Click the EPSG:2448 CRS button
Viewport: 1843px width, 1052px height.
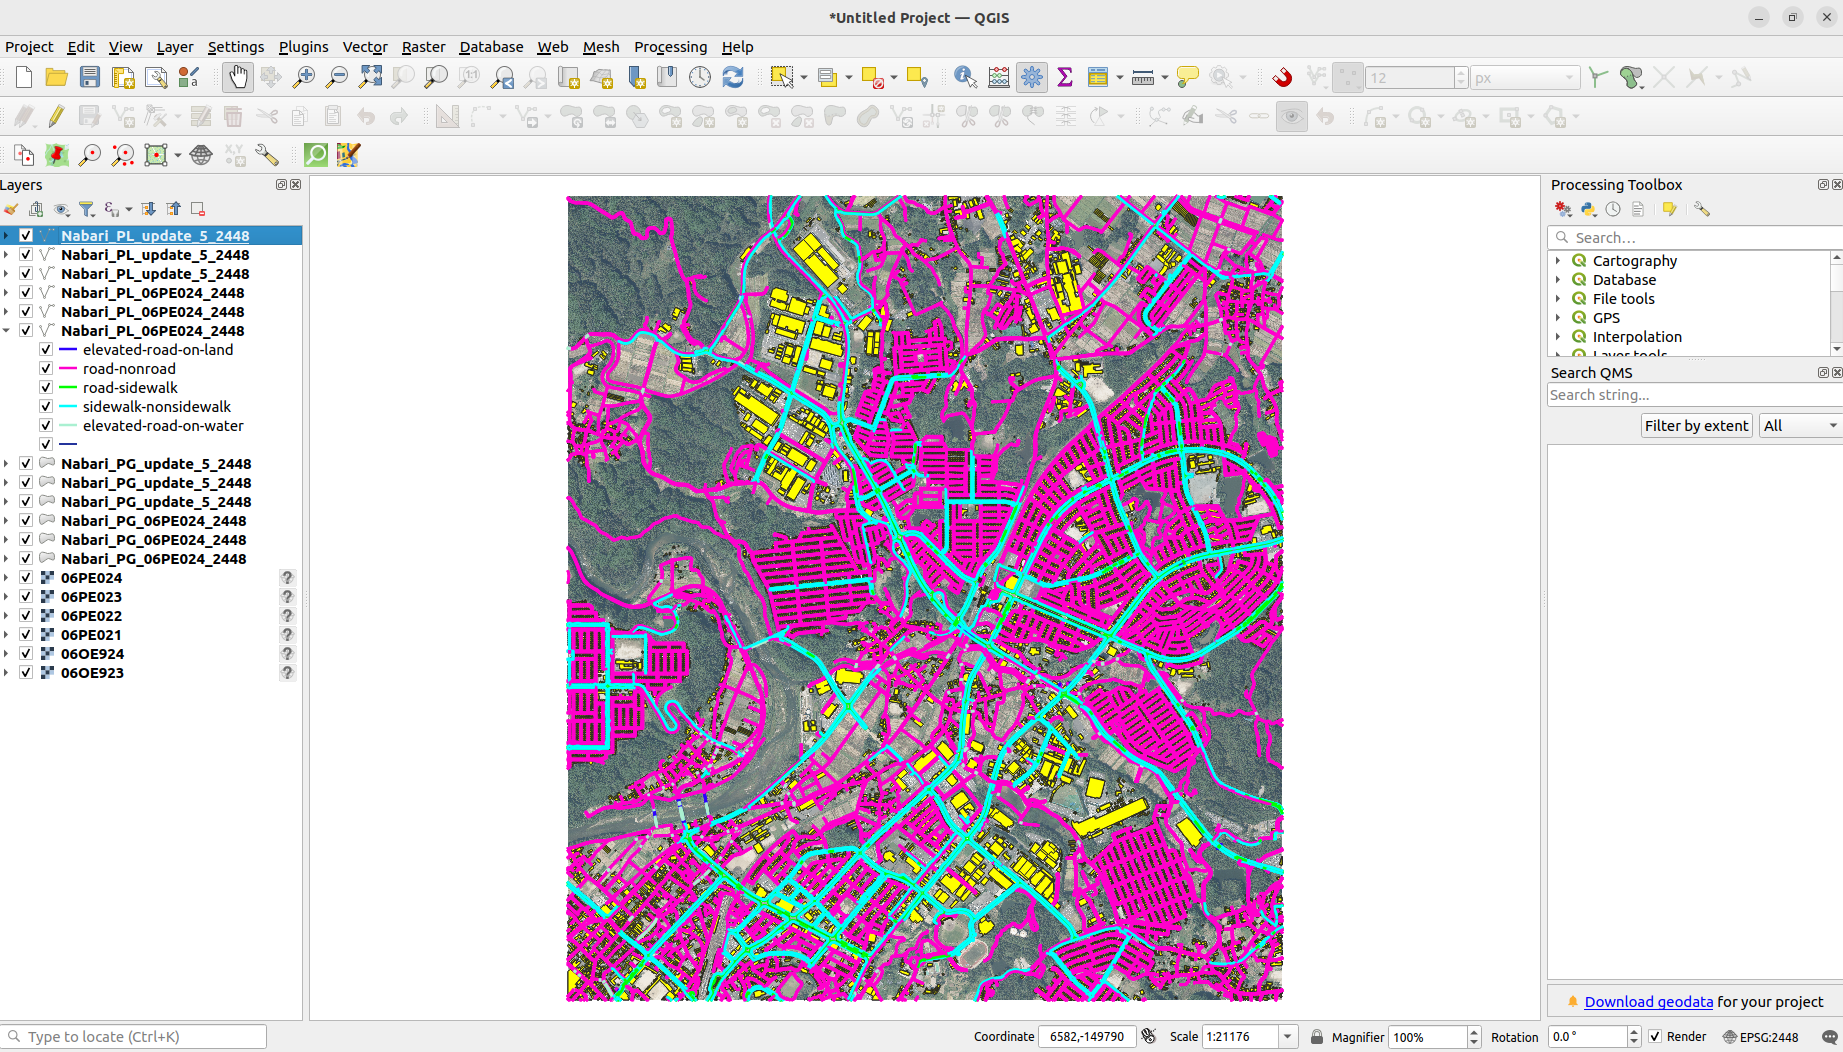pyautogui.click(x=1761, y=1037)
